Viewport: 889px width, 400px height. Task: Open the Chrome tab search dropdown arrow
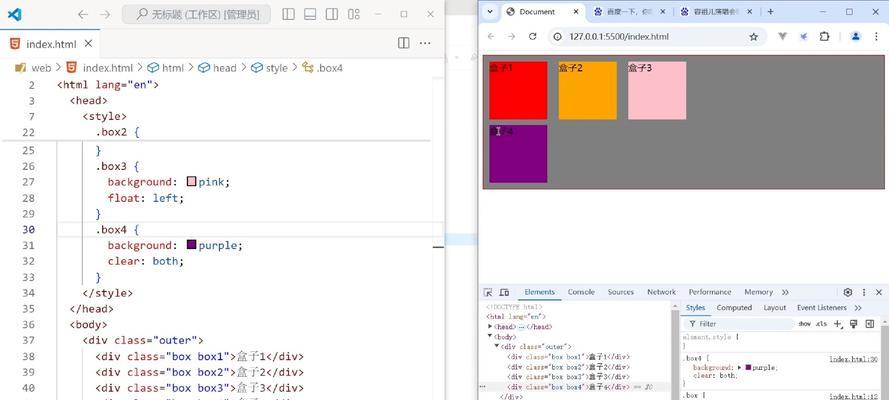tap(490, 11)
